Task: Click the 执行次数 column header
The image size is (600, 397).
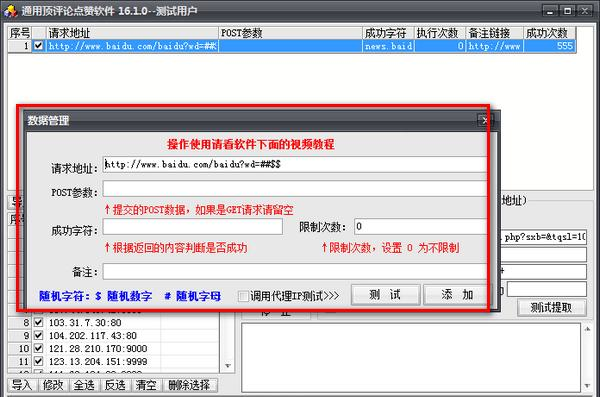Action: tap(440, 33)
